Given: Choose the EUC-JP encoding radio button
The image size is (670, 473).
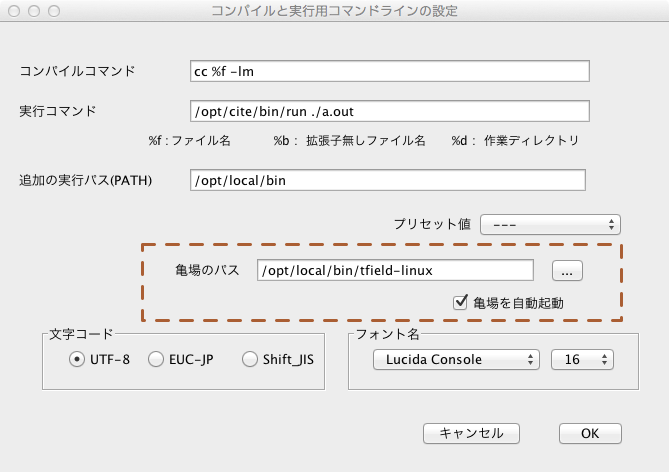Looking at the screenshot, I should 156,360.
